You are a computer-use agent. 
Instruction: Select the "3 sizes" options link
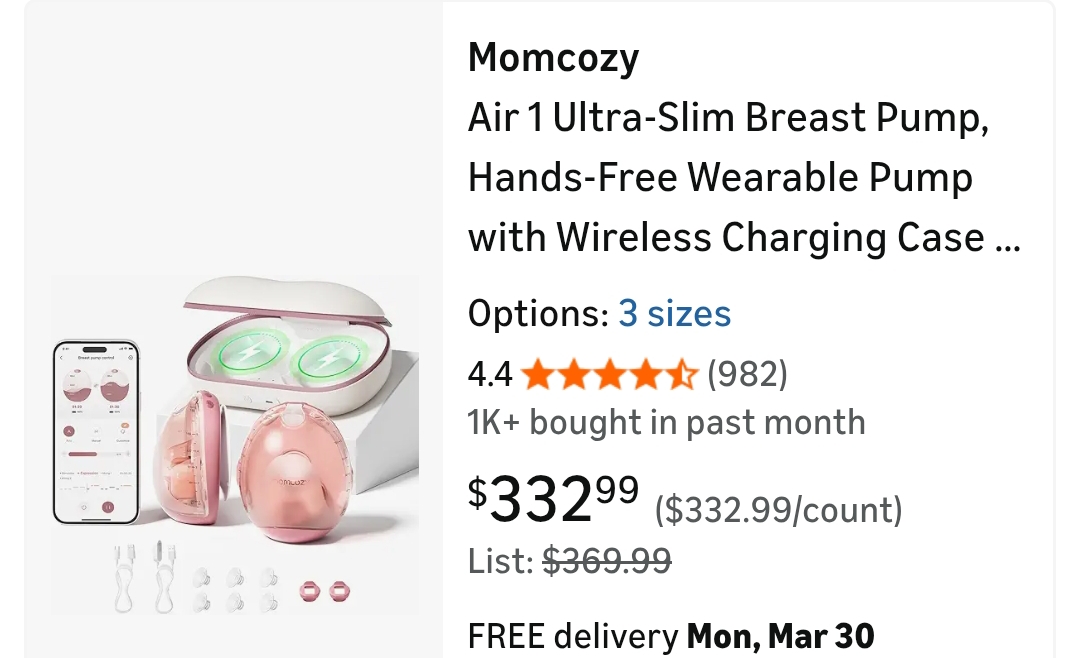click(x=674, y=314)
